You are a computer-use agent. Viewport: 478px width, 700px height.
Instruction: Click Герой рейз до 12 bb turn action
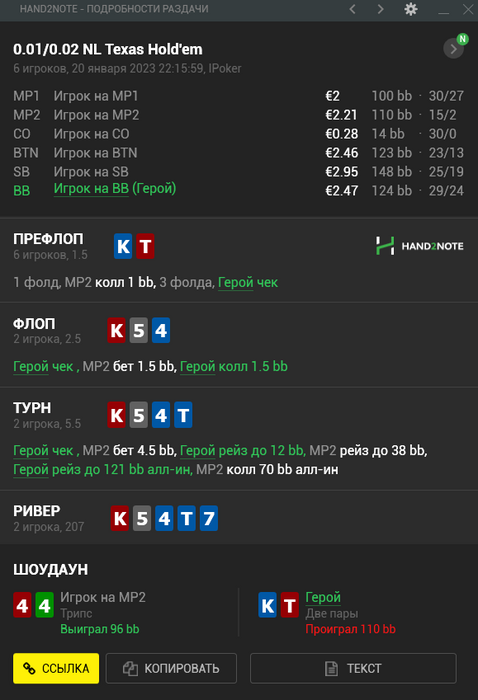[x=242, y=450]
